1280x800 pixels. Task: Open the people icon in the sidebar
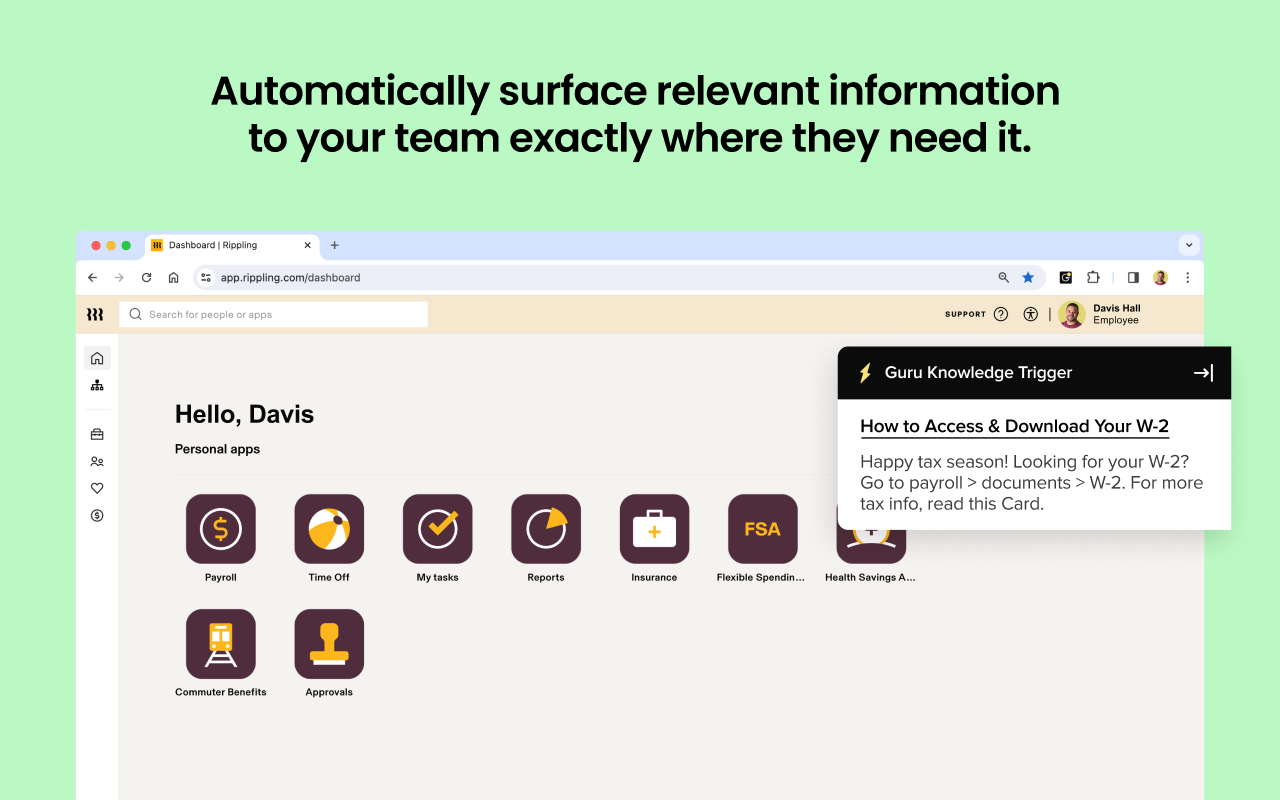(x=97, y=462)
